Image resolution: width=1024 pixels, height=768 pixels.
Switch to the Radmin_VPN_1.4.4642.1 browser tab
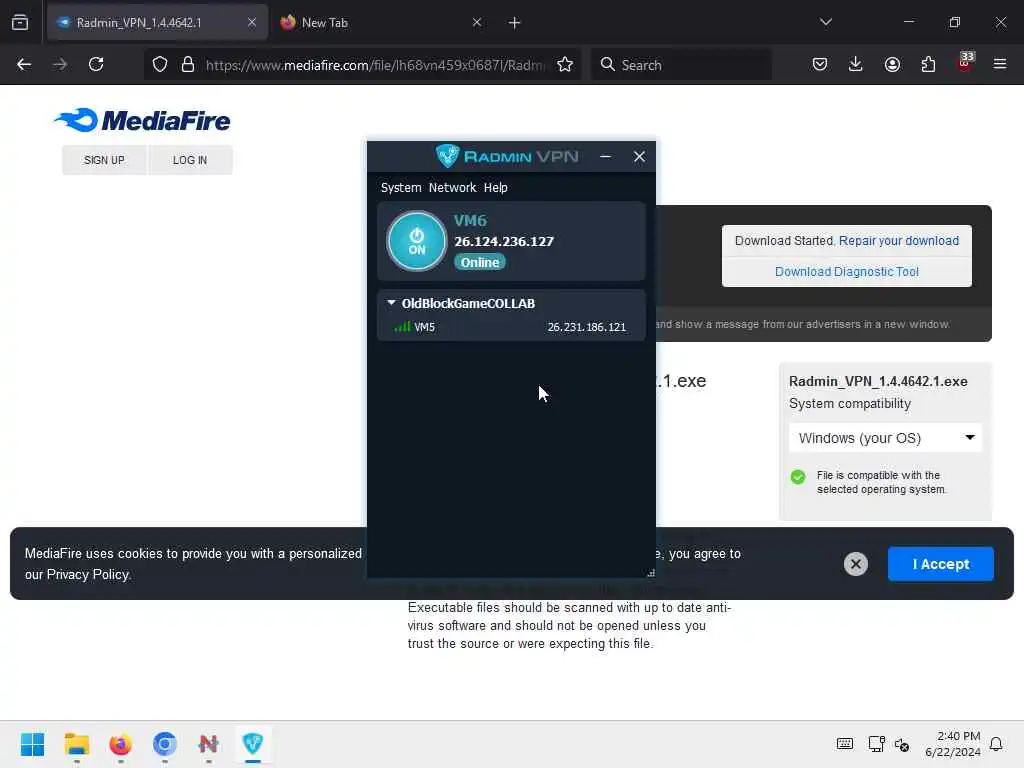tap(157, 23)
